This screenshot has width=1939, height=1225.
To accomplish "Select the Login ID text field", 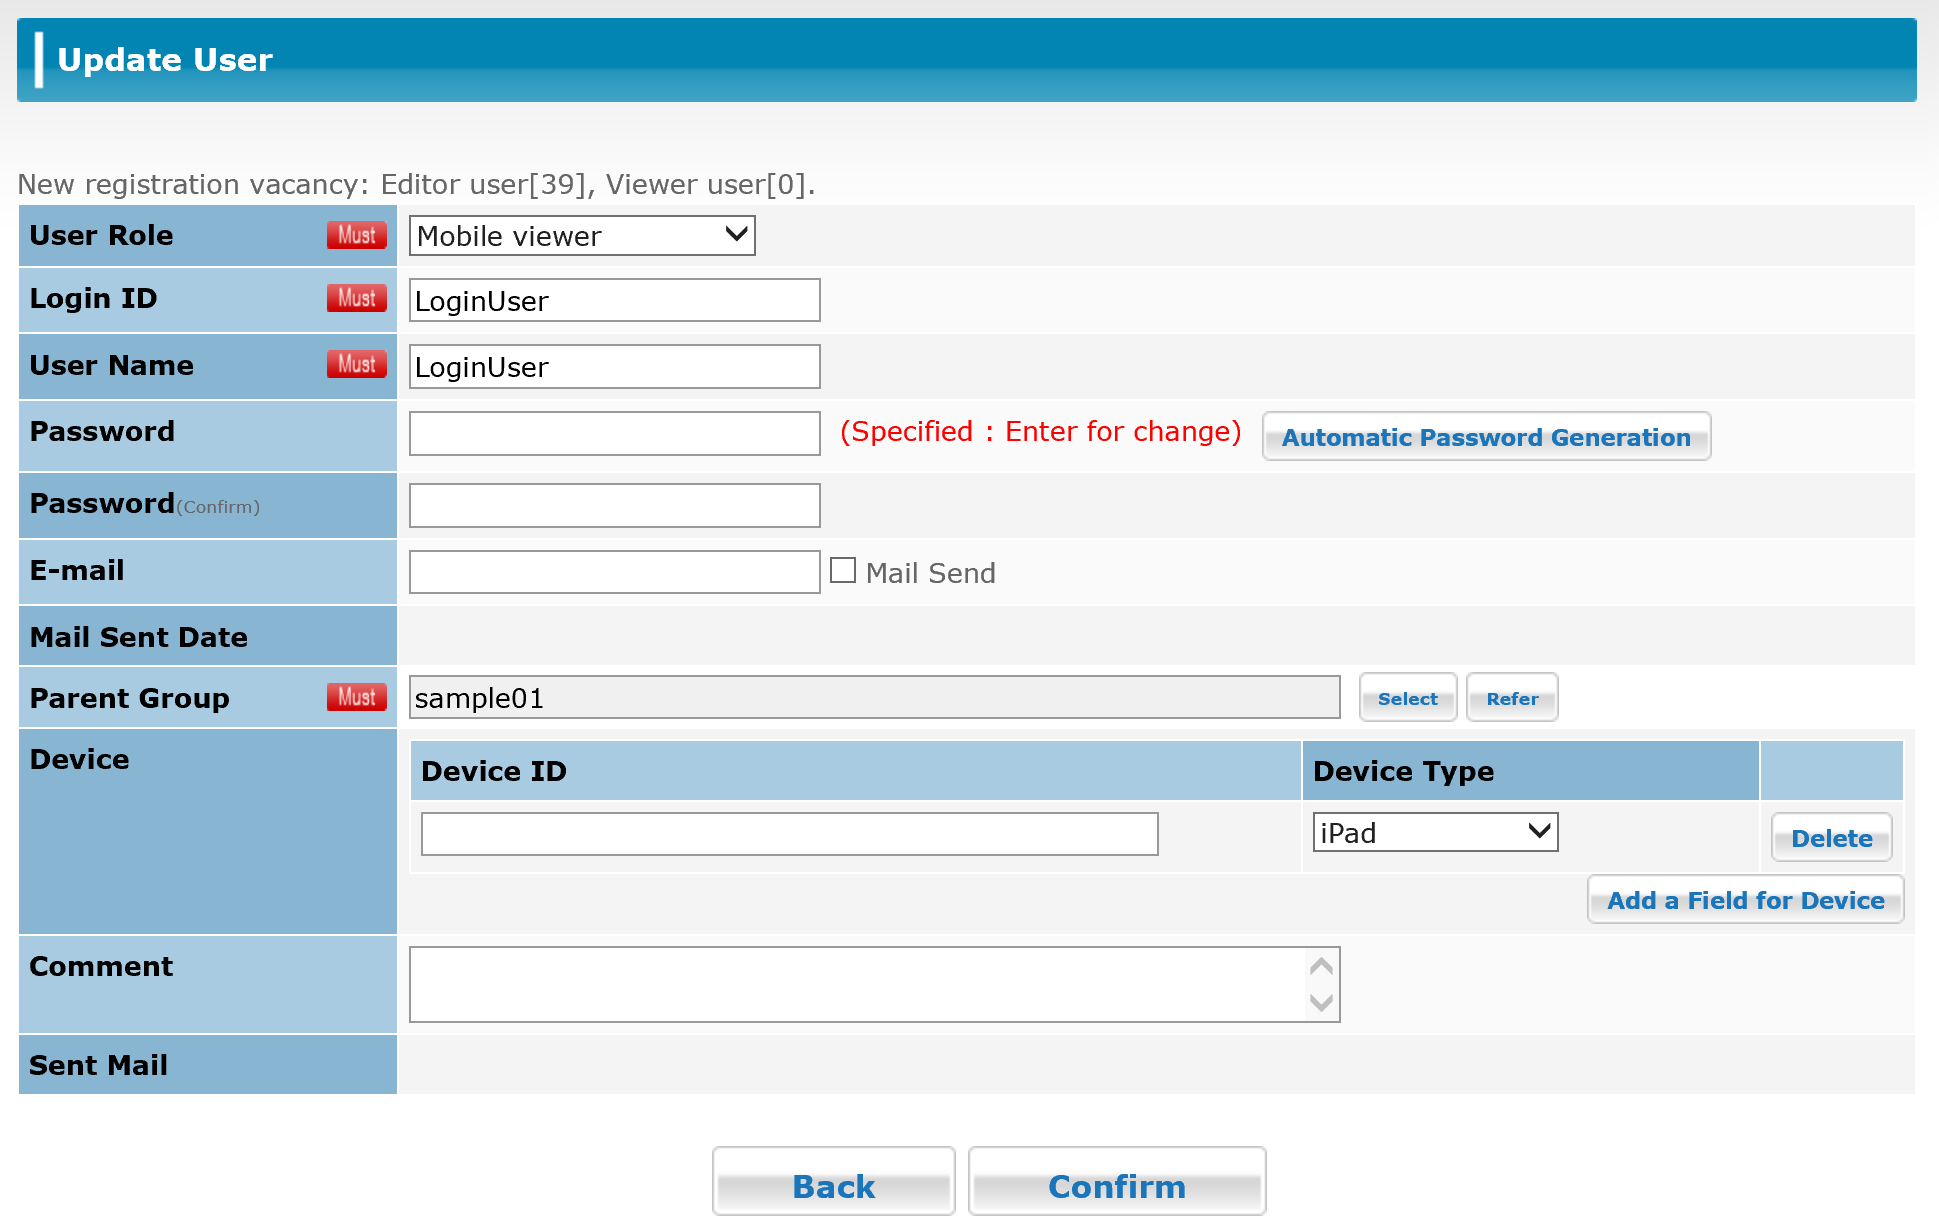I will pyautogui.click(x=613, y=300).
